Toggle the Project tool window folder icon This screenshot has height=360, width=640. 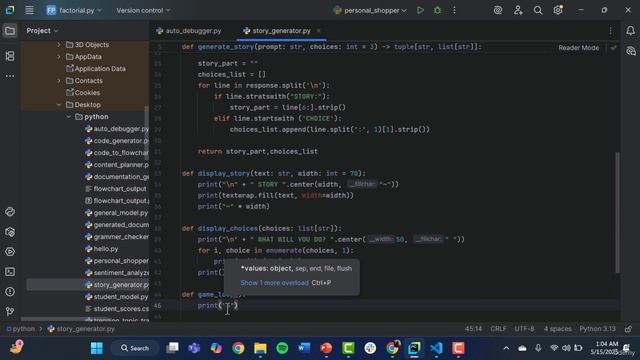point(10,31)
